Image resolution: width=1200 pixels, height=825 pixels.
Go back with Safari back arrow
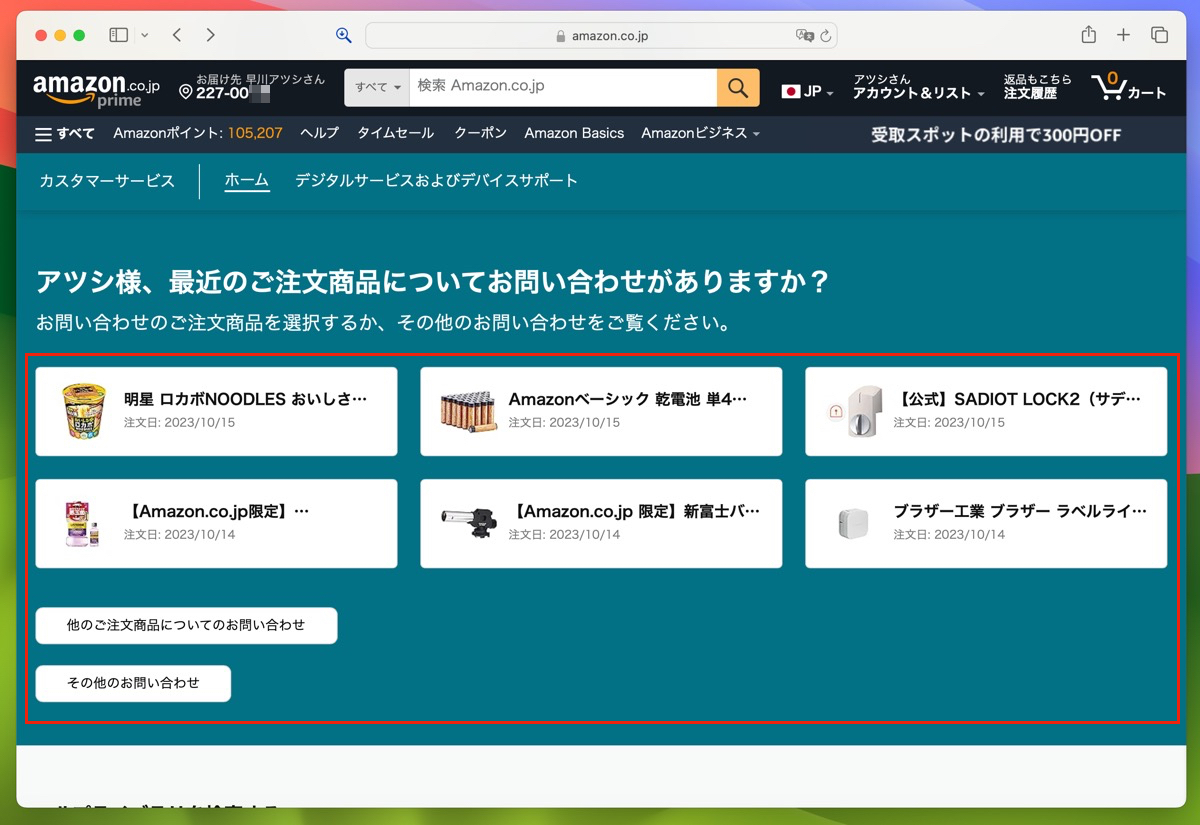click(x=177, y=35)
